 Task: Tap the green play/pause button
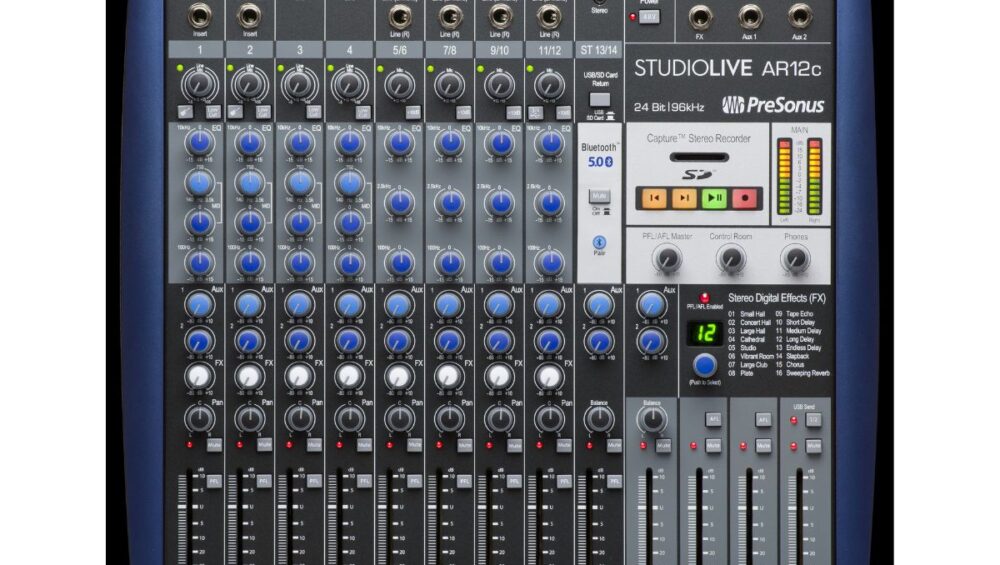point(714,198)
